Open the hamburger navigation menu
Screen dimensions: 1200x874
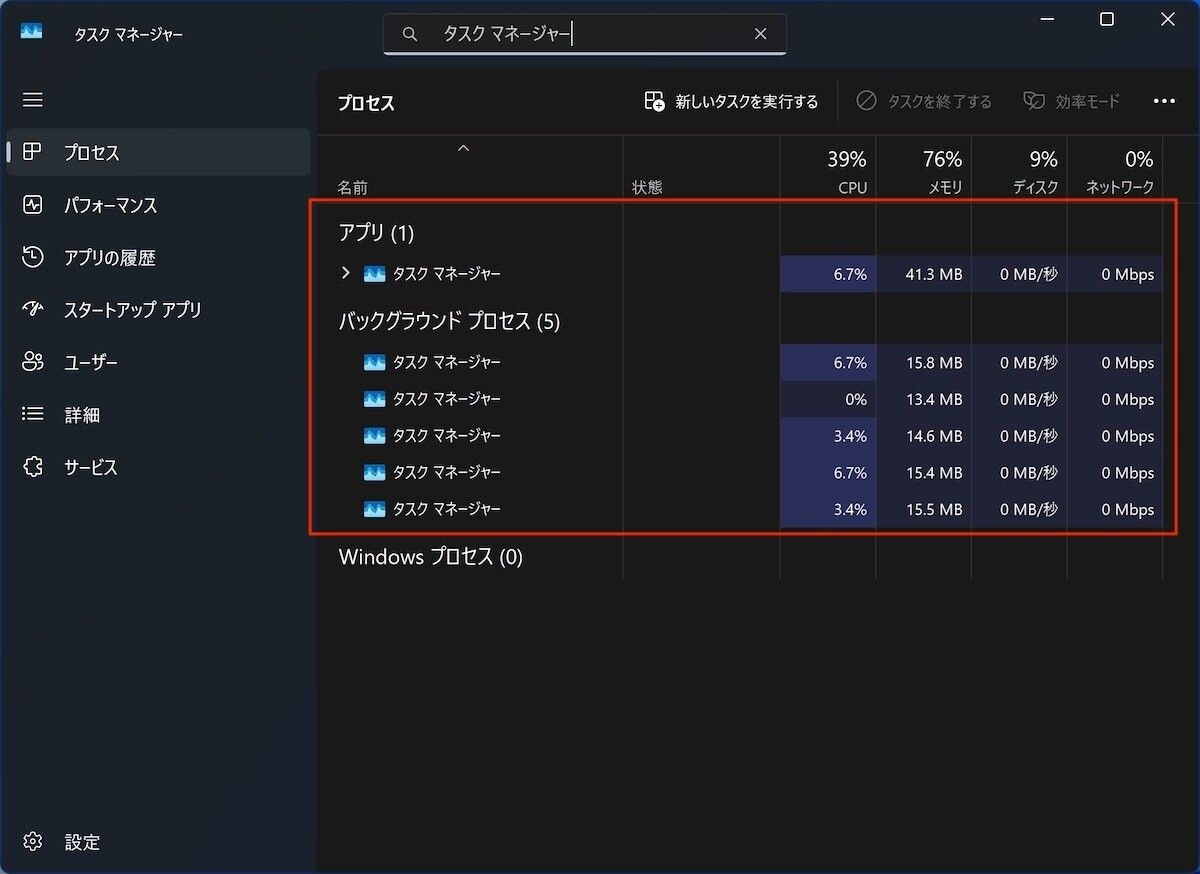point(33,100)
